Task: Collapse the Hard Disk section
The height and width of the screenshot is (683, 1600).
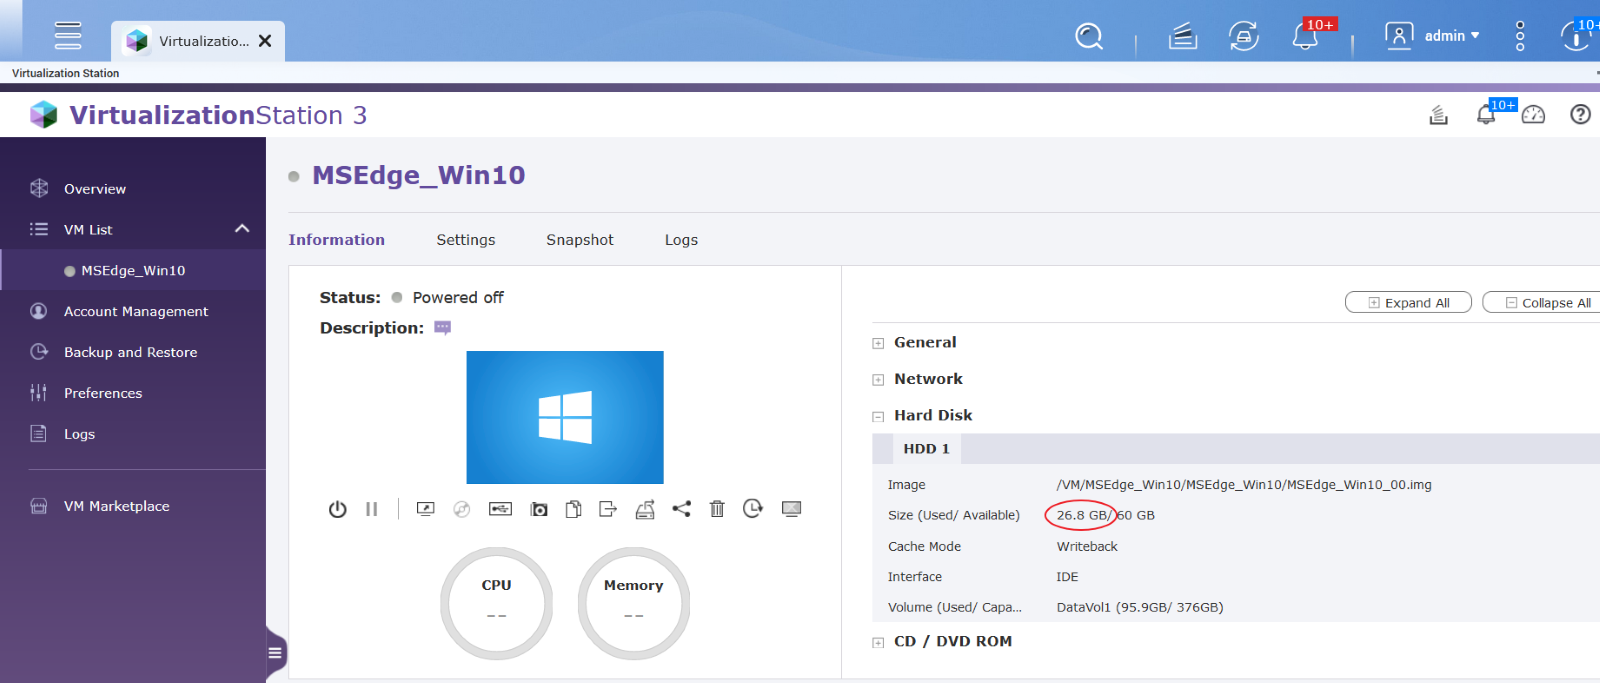Action: (x=878, y=416)
